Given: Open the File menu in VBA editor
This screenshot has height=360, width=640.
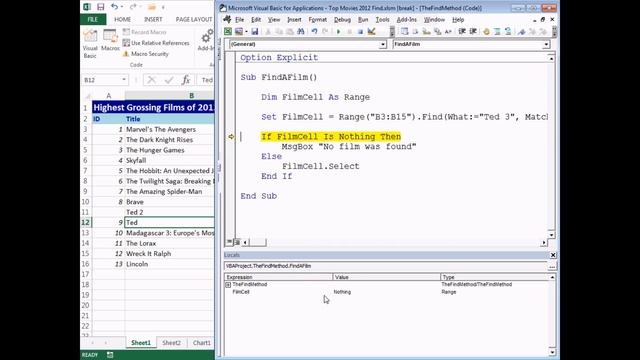Looking at the screenshot, I should click(239, 20).
